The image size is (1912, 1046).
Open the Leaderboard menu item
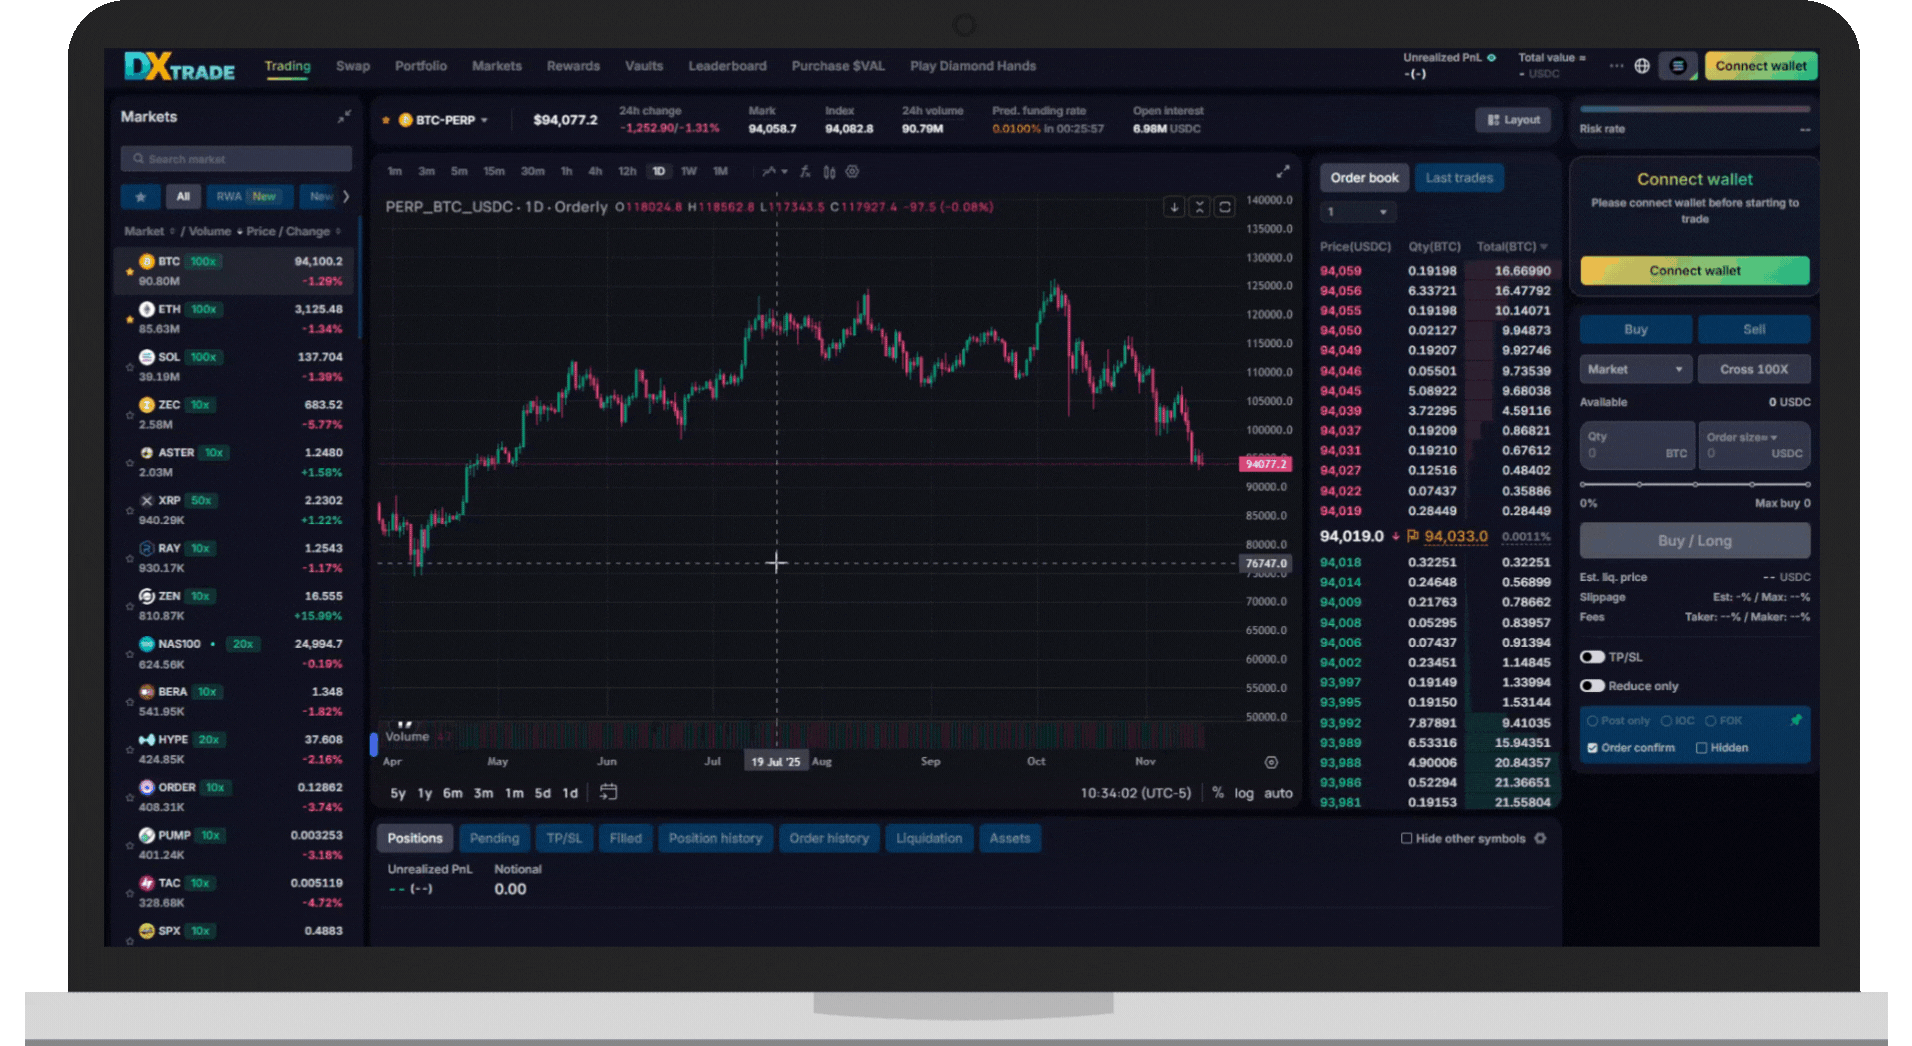(x=727, y=66)
